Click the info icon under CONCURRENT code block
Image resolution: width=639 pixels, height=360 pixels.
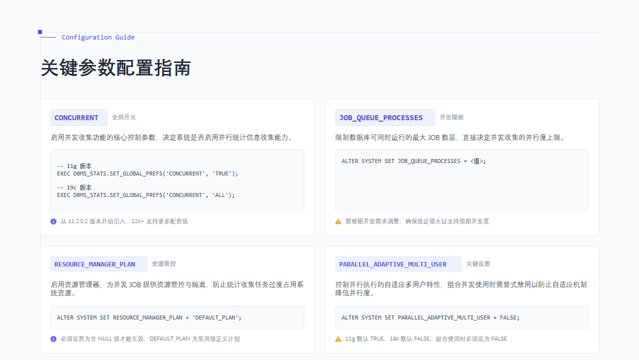(x=53, y=221)
